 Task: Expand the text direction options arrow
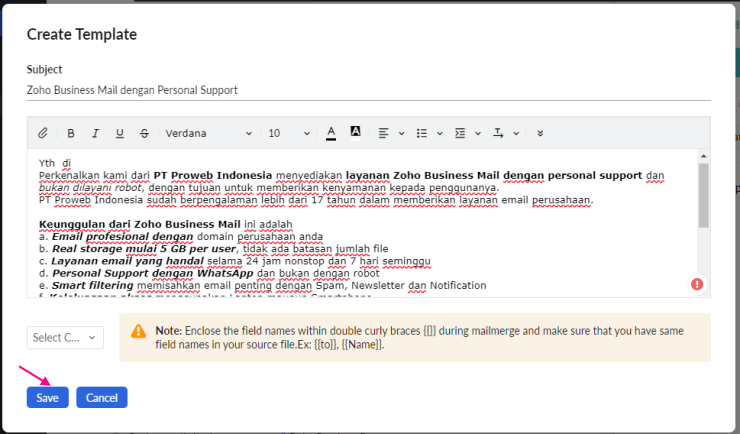(x=516, y=134)
